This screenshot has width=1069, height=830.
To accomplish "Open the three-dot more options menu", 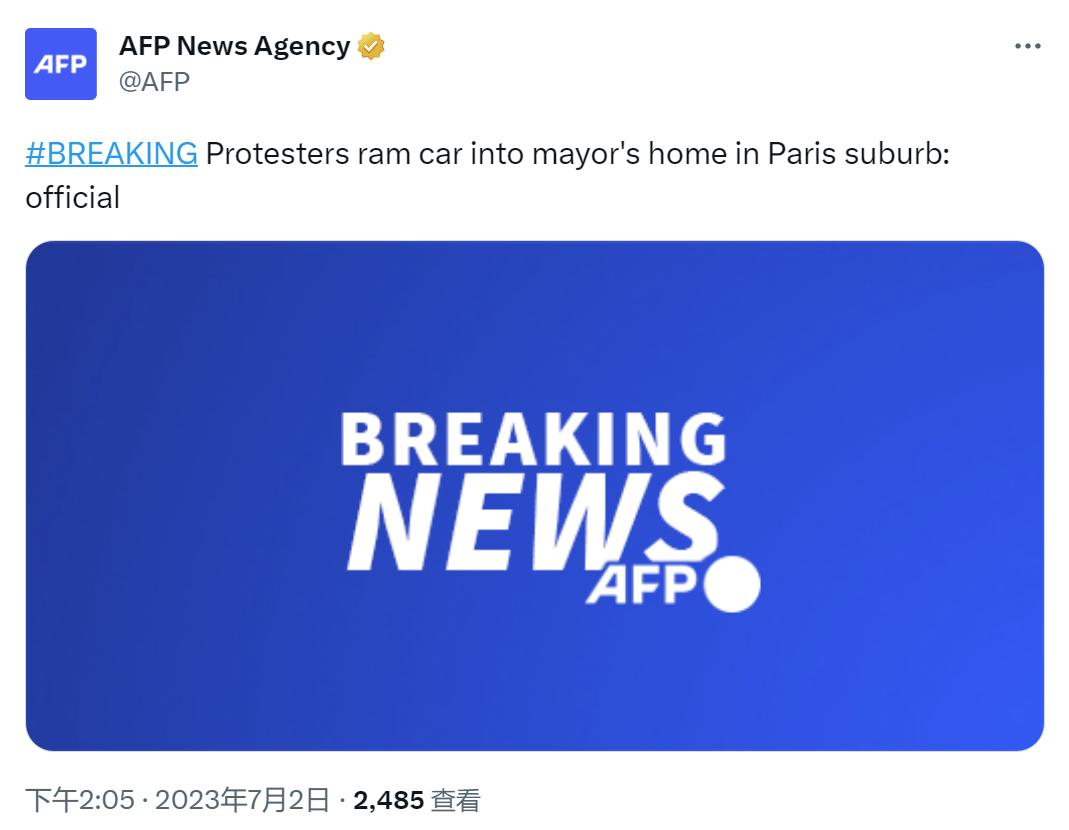I will pos(1028,46).
